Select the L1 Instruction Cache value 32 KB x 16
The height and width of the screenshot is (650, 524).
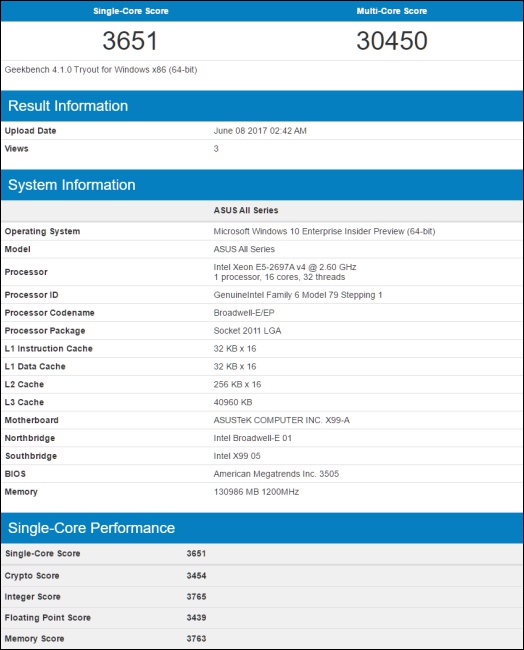[235, 349]
